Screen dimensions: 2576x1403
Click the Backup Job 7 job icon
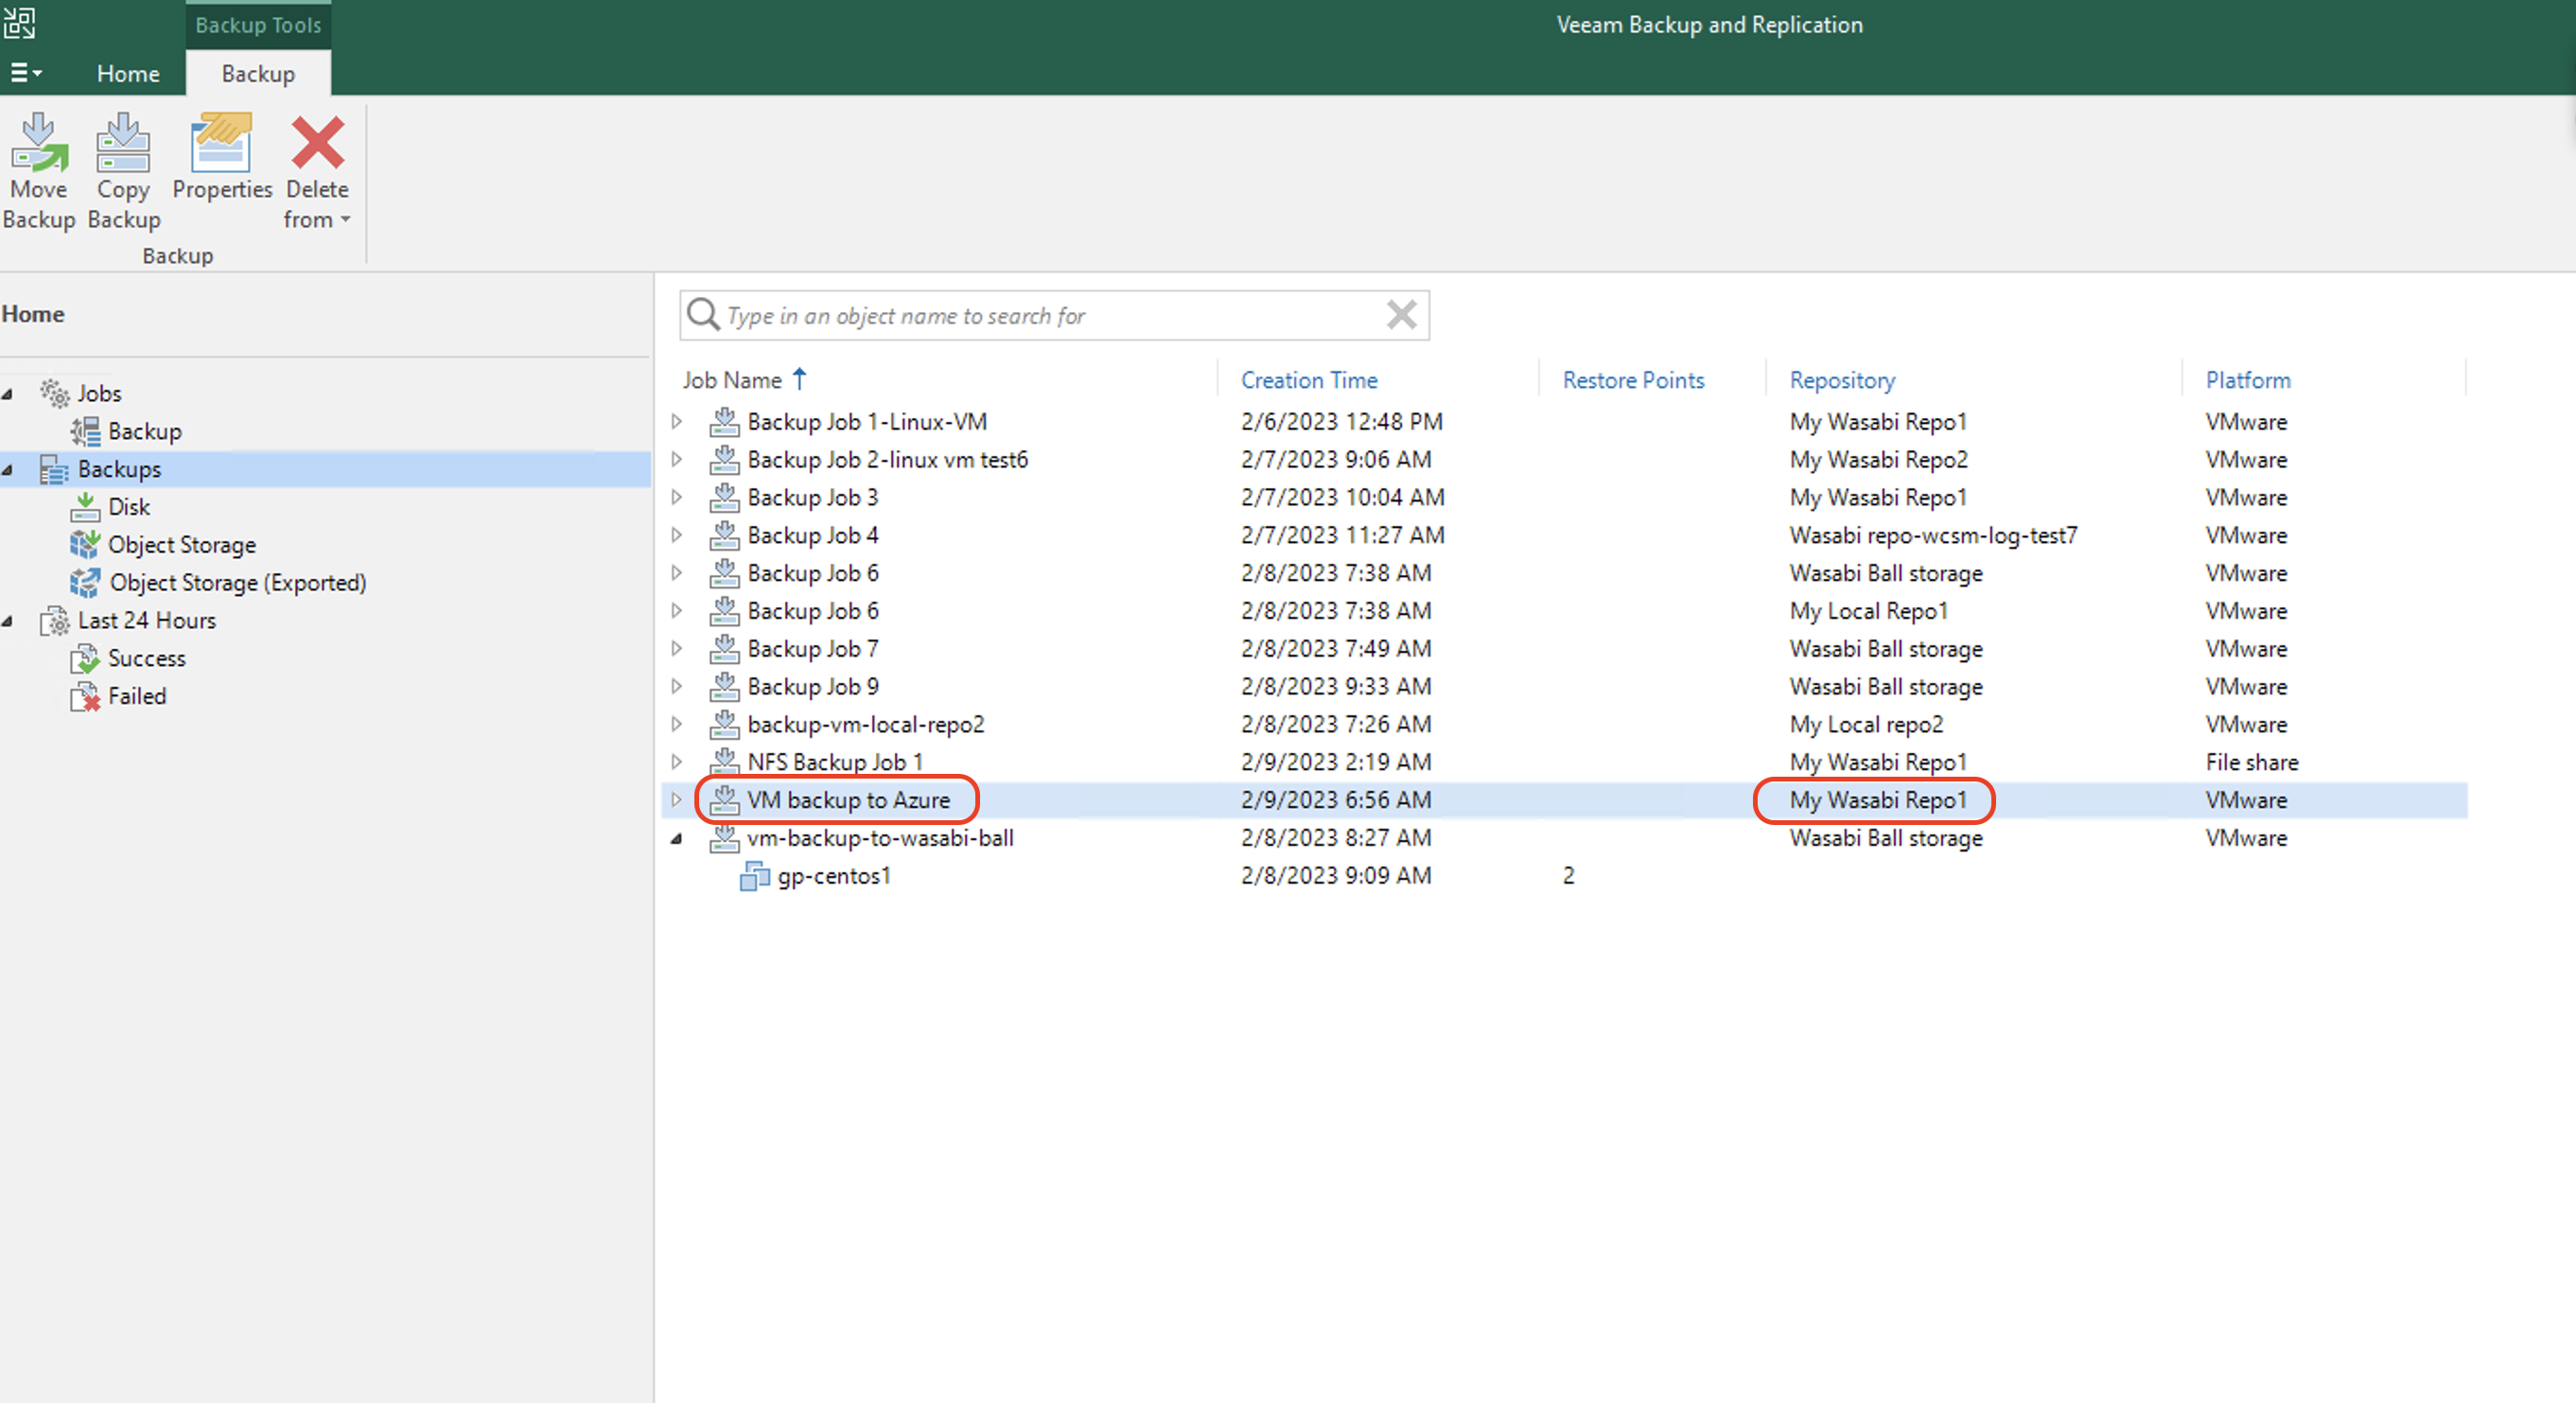(x=724, y=649)
